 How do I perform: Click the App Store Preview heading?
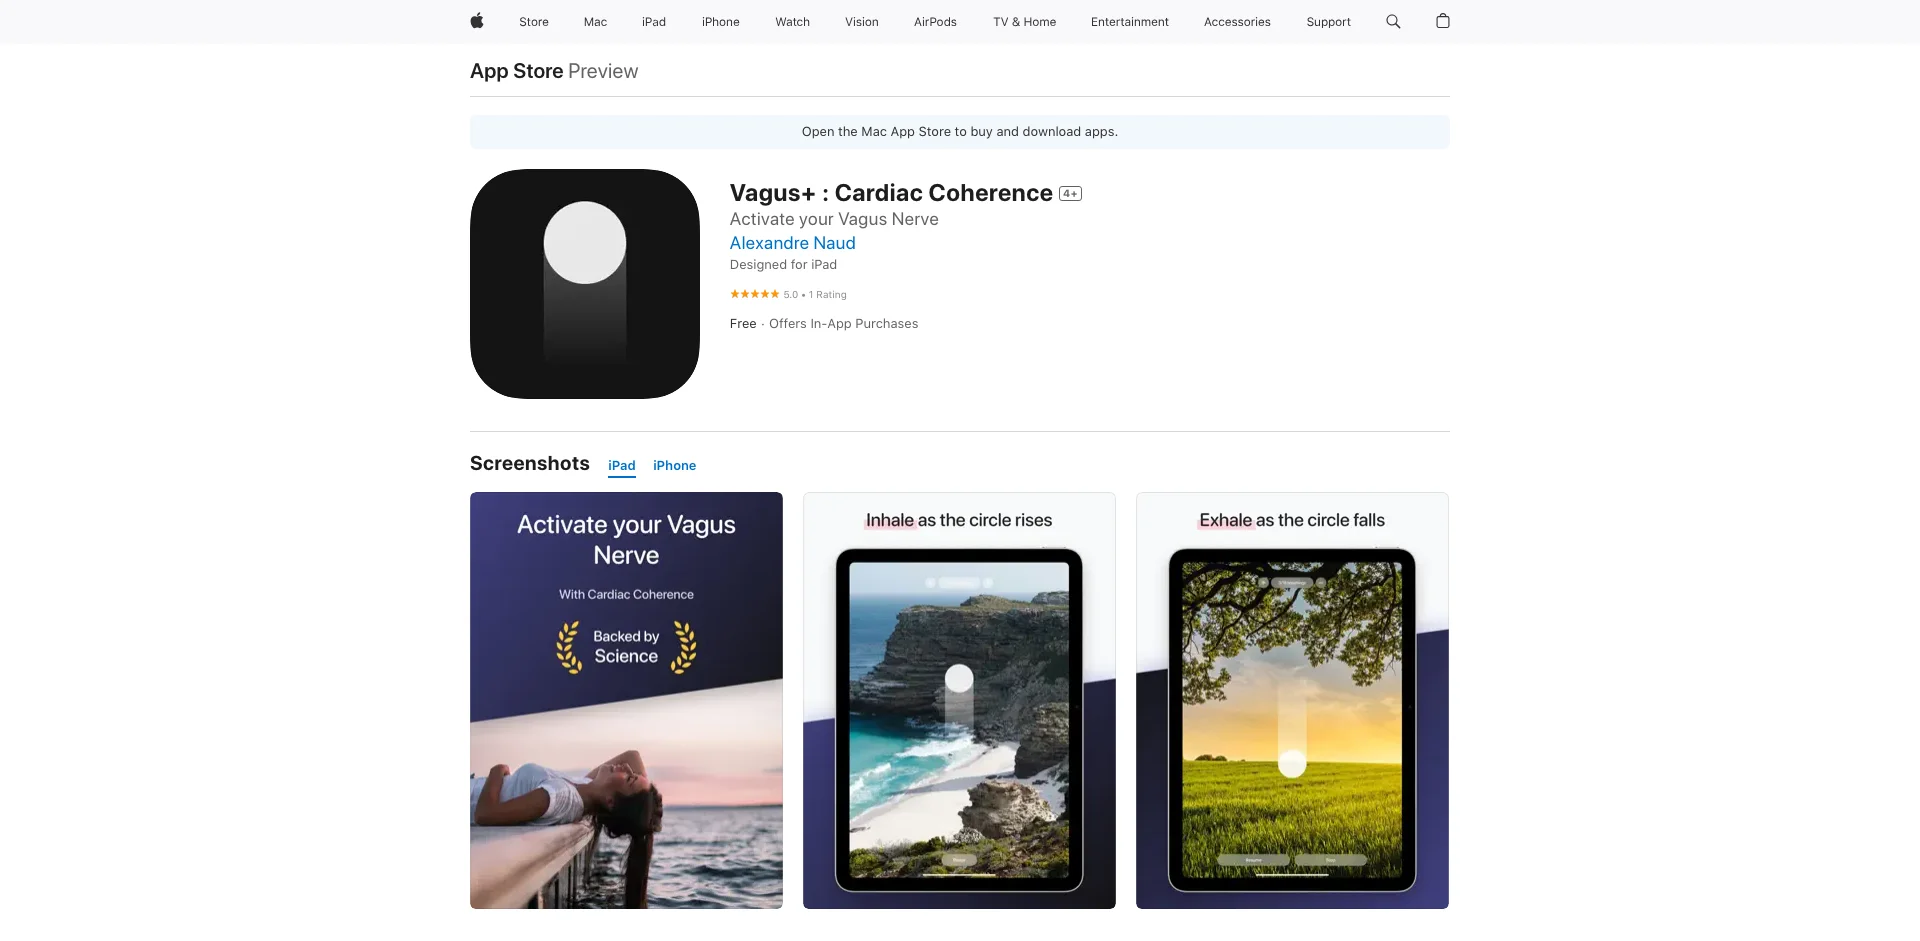[554, 71]
